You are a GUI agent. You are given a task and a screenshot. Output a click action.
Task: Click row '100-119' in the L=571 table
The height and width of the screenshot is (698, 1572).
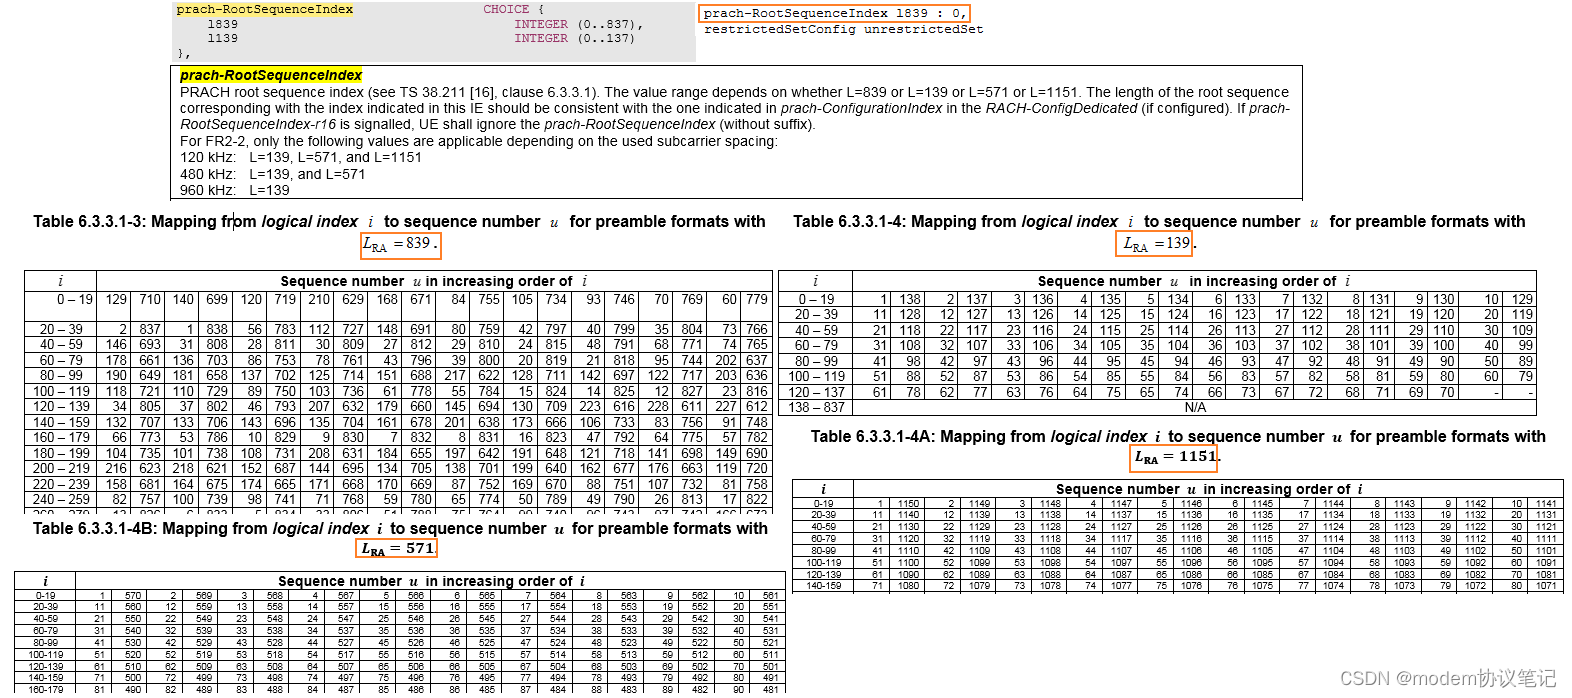(x=399, y=654)
